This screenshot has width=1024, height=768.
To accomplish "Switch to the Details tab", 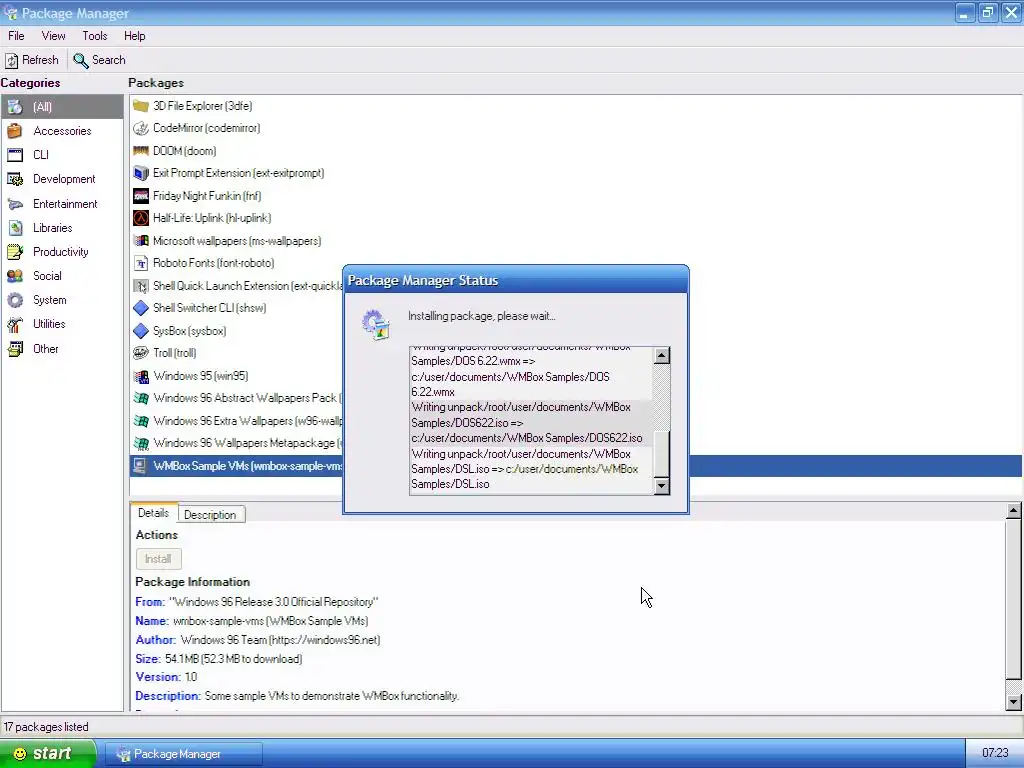I will (153, 513).
